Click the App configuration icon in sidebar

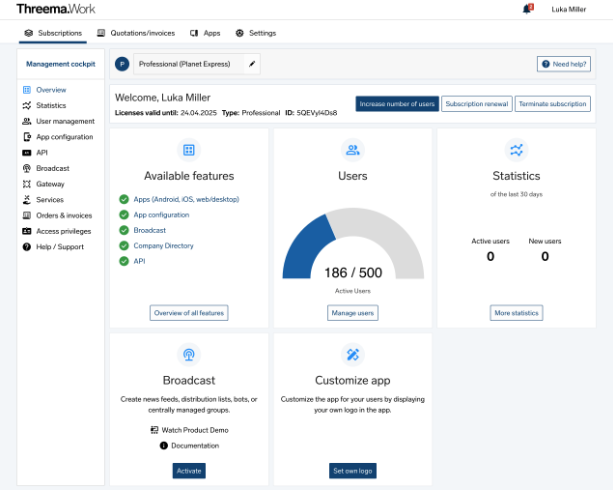click(x=27, y=137)
